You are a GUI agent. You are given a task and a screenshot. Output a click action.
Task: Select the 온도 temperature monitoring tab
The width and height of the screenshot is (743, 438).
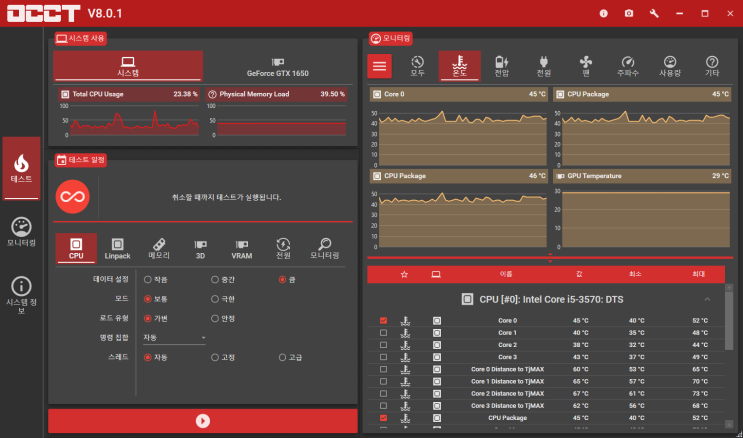(460, 66)
